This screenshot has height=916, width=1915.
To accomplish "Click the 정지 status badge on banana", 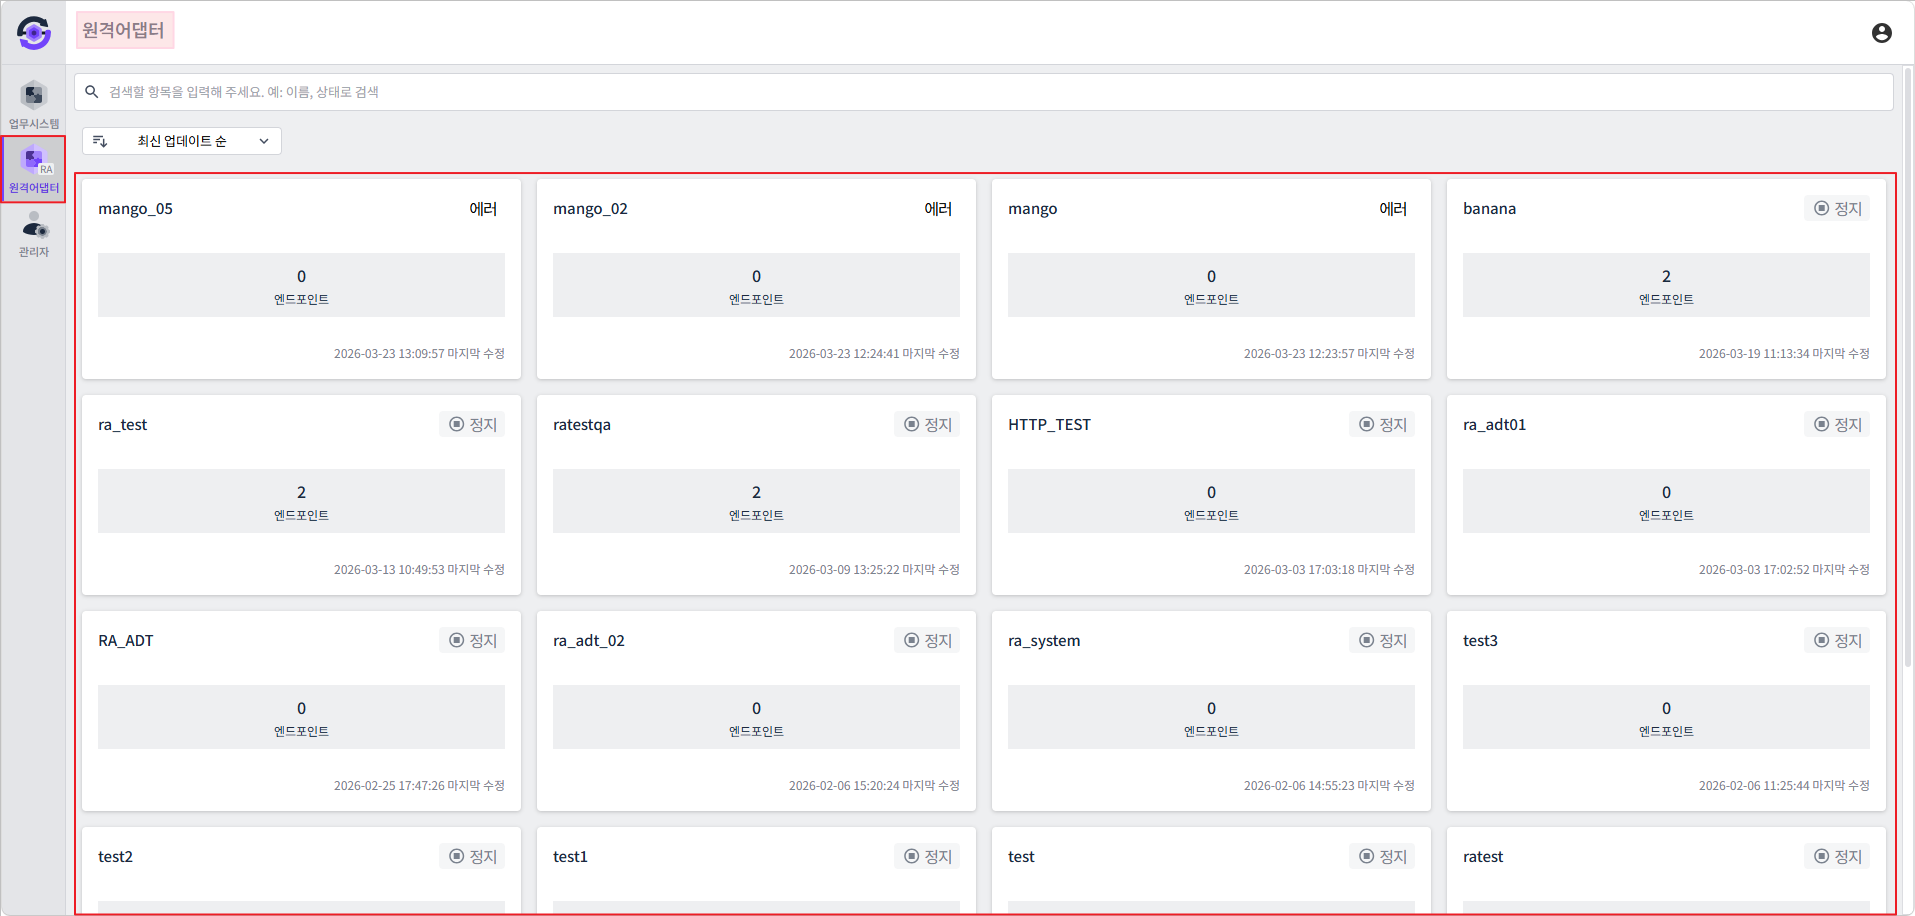I will (1837, 209).
